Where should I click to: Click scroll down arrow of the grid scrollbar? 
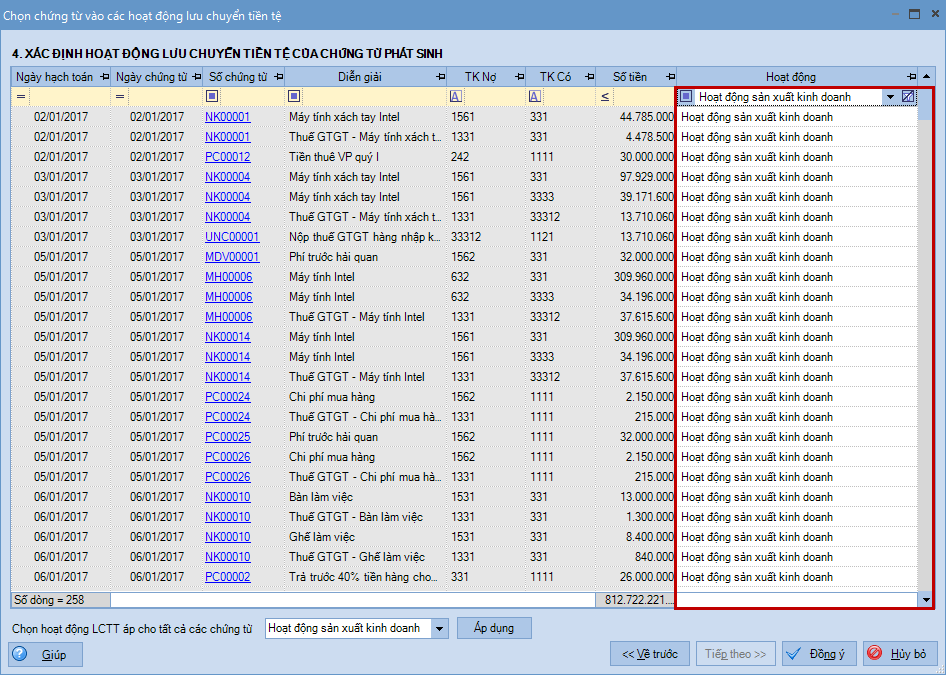(925, 600)
